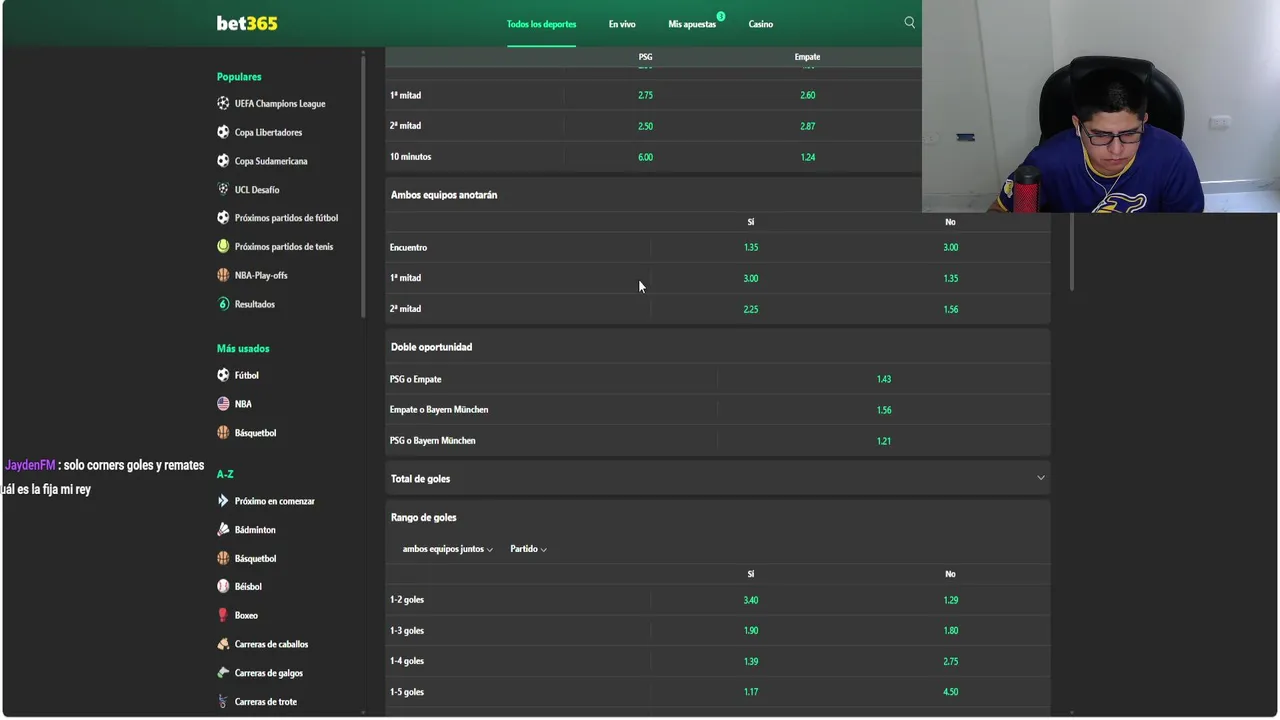Open Próximos partidos de tenis link
Image resolution: width=1280 pixels, height=720 pixels.
point(284,246)
